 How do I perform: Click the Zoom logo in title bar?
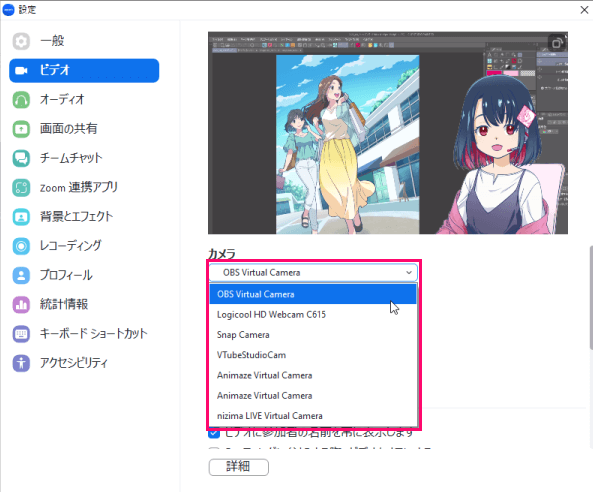[8, 10]
